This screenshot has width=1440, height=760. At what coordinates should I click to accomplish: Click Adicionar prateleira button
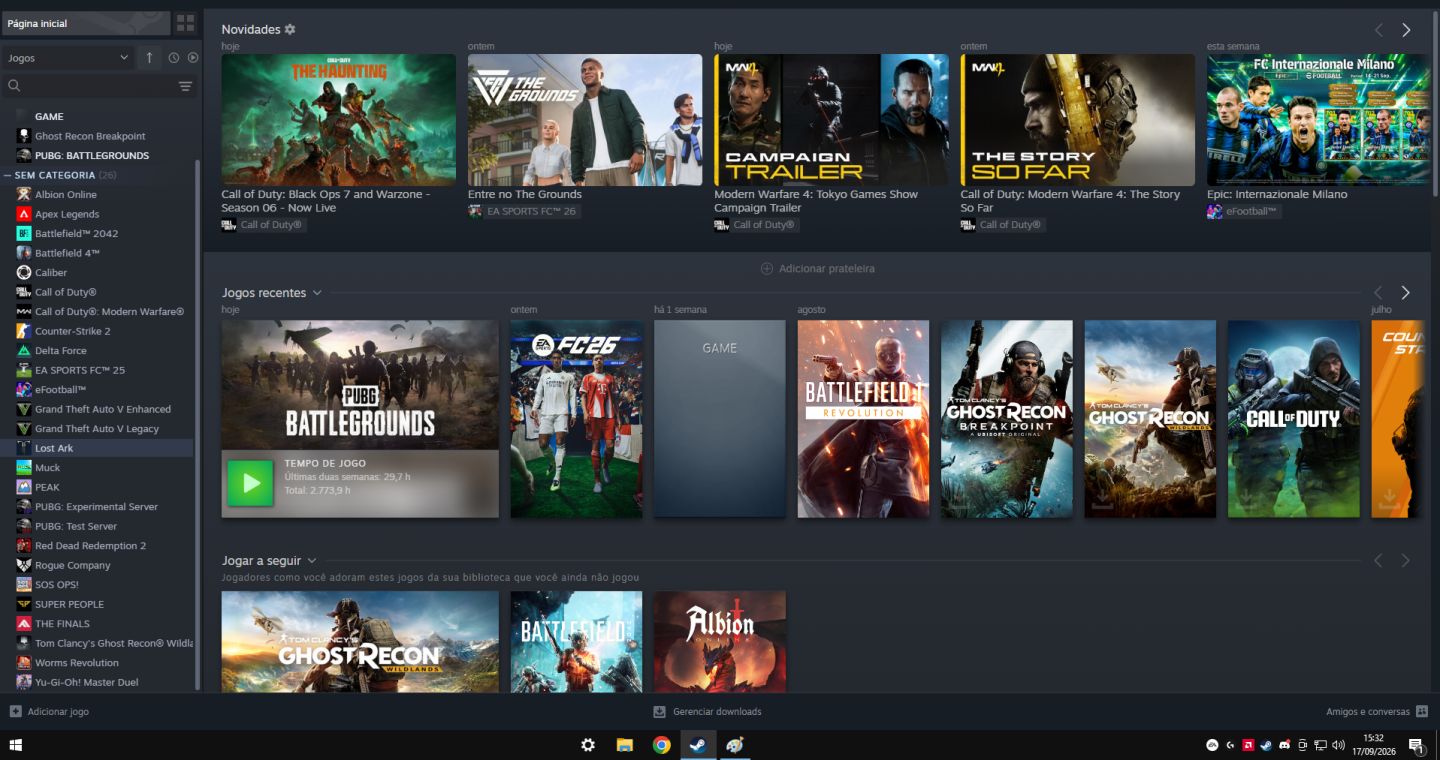pyautogui.click(x=818, y=269)
